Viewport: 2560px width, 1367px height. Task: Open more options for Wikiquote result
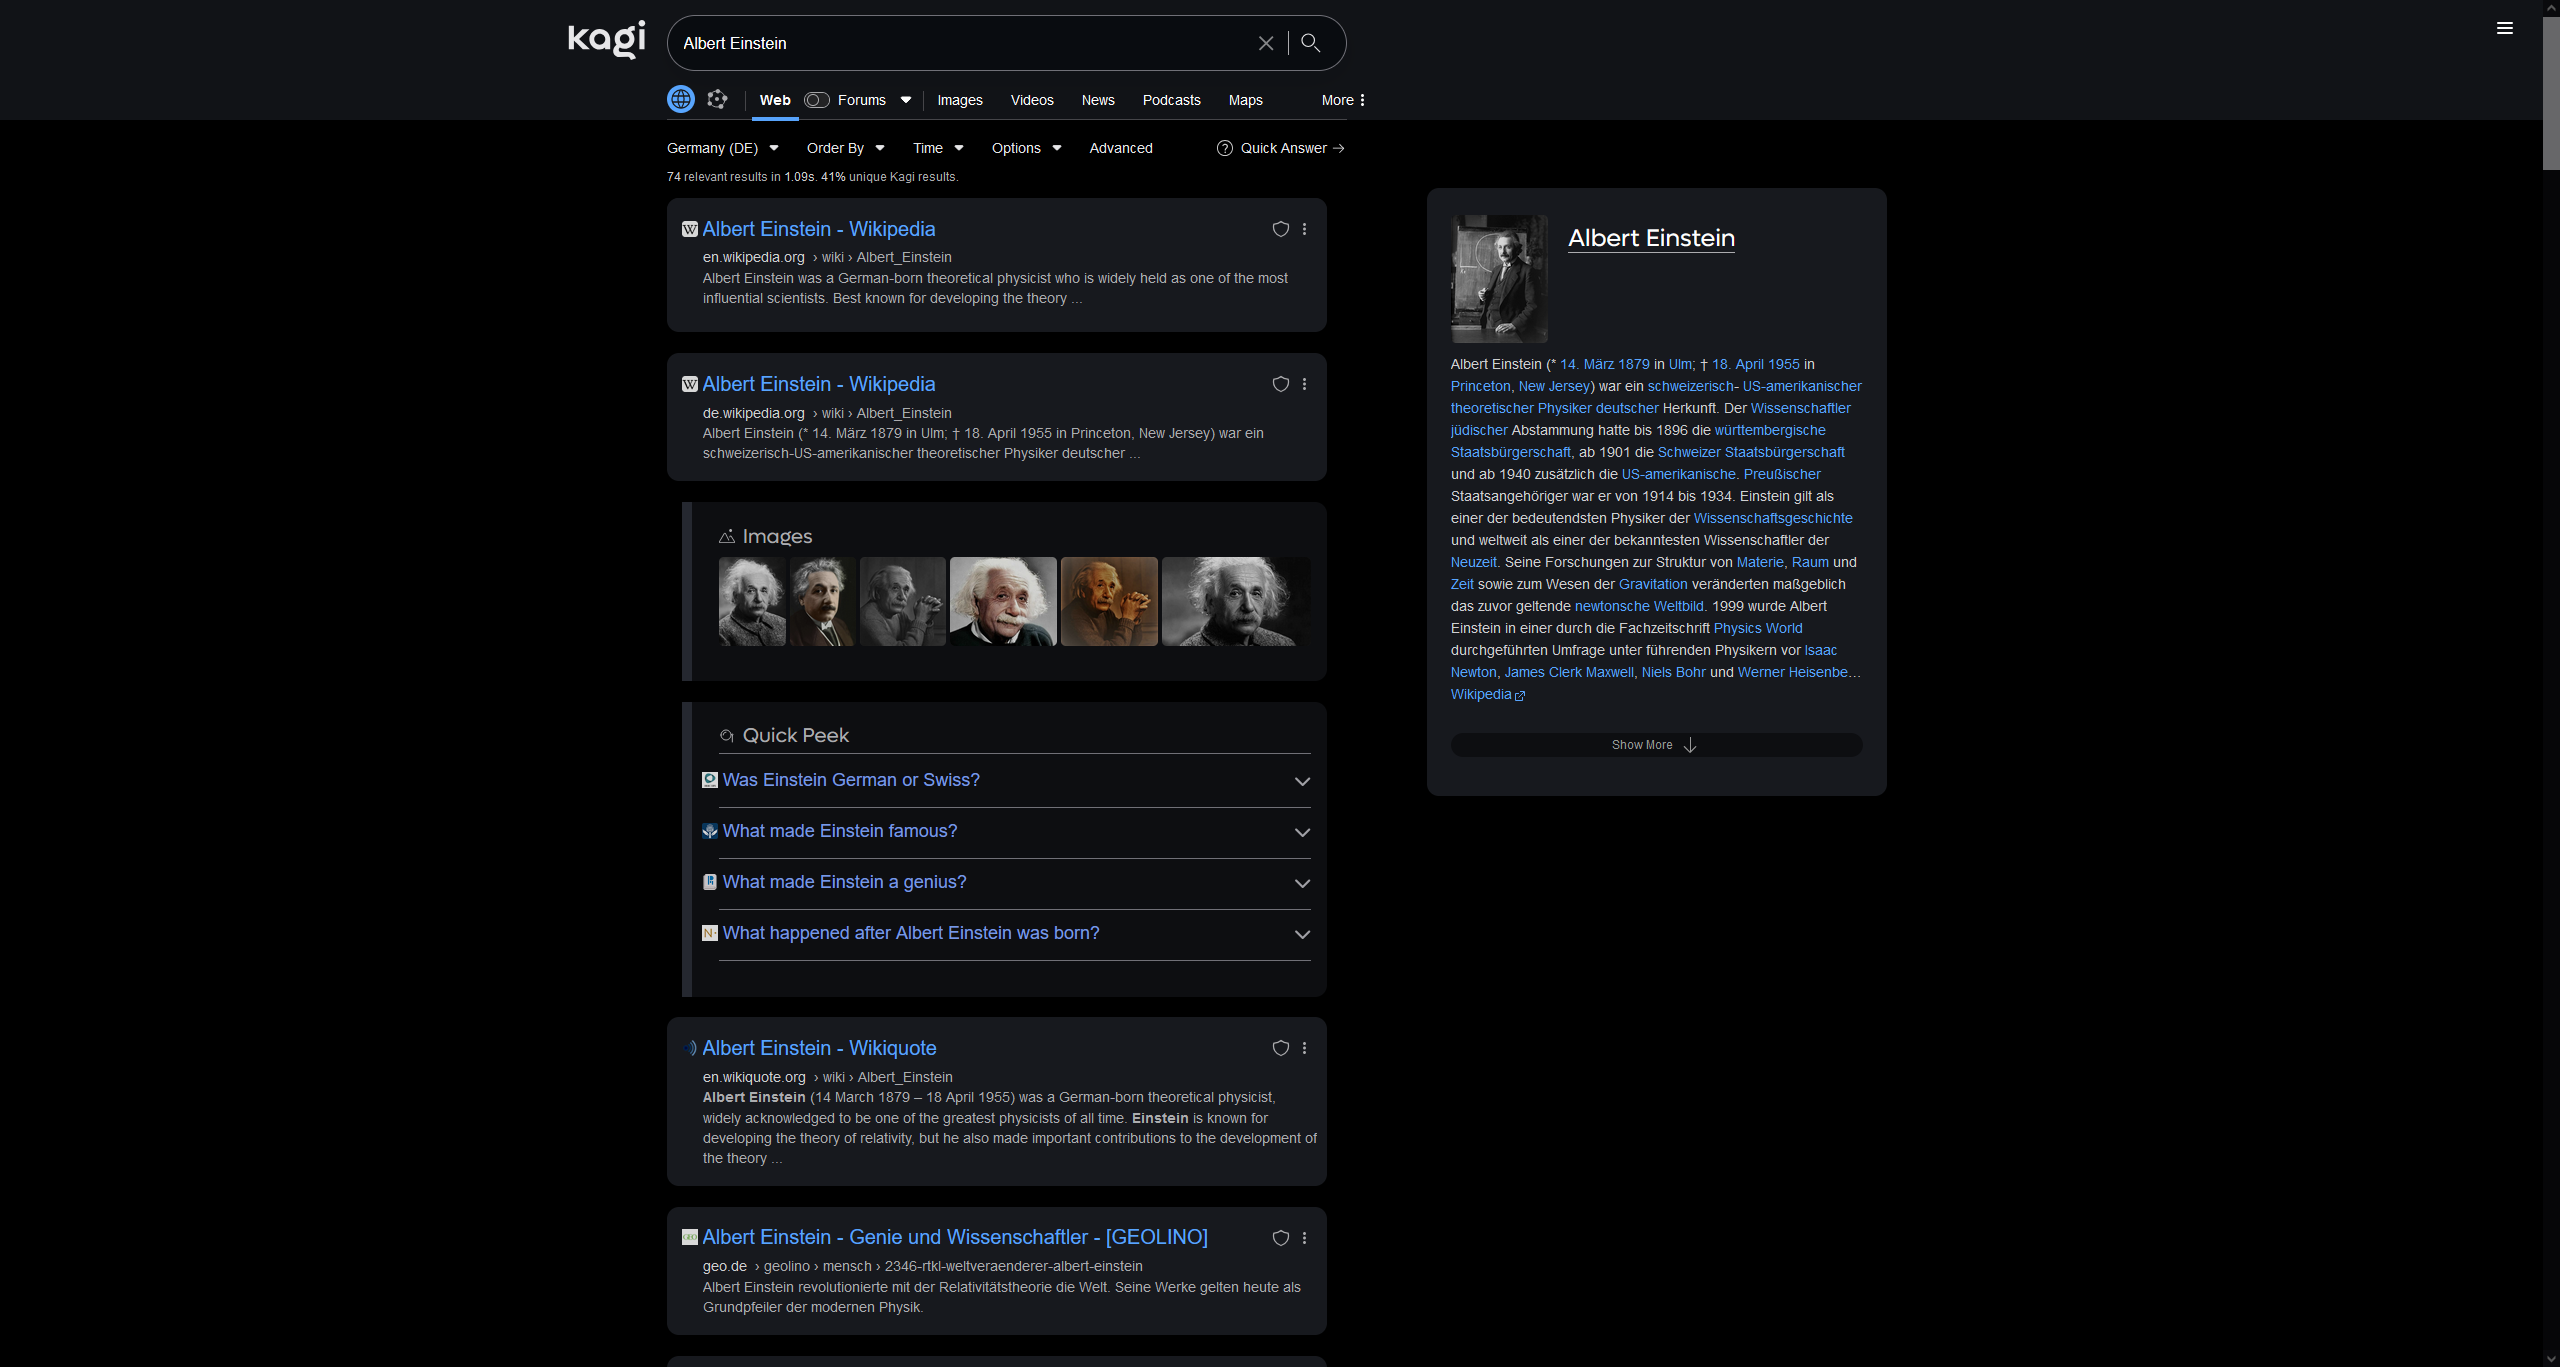click(x=1304, y=1048)
